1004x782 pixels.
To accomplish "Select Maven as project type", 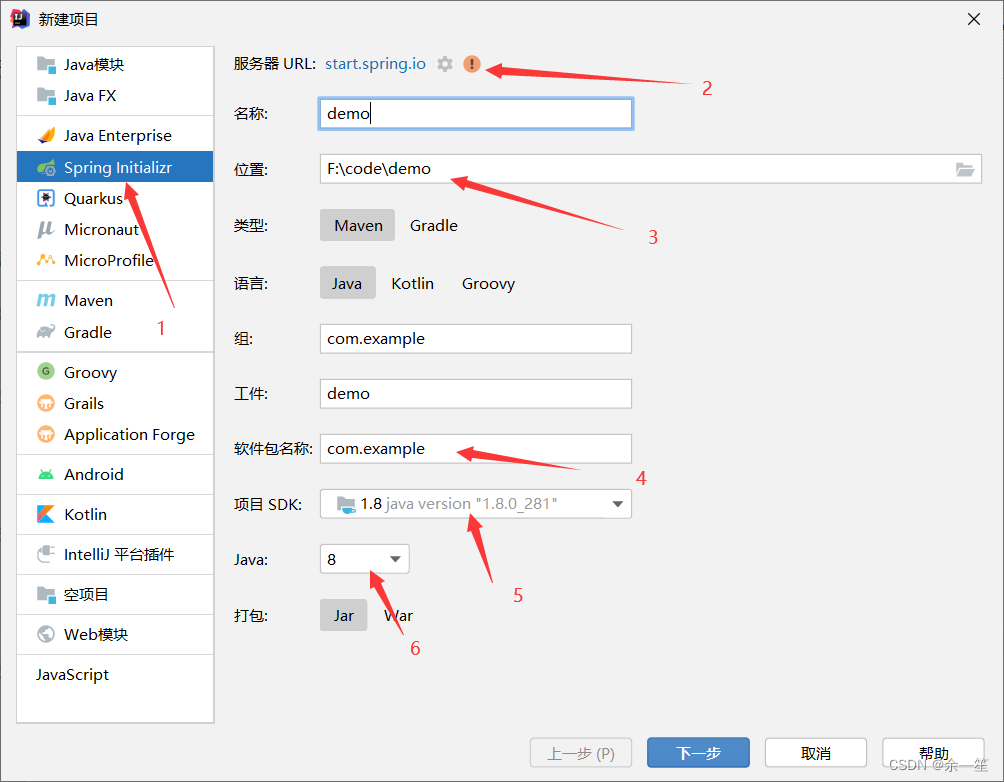I will (x=358, y=225).
